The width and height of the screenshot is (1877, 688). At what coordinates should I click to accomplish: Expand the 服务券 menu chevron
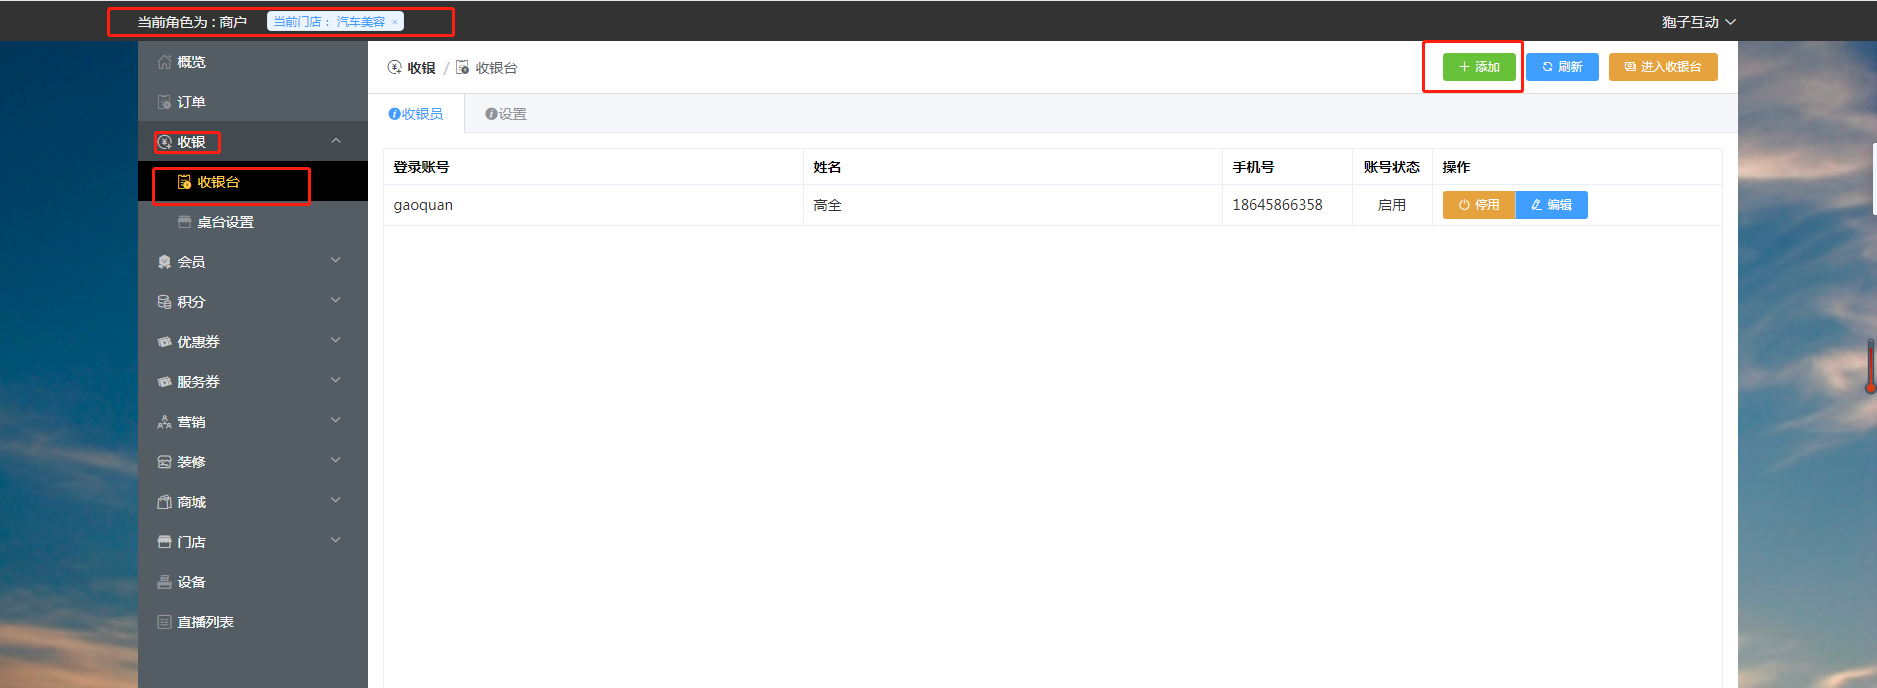336,381
